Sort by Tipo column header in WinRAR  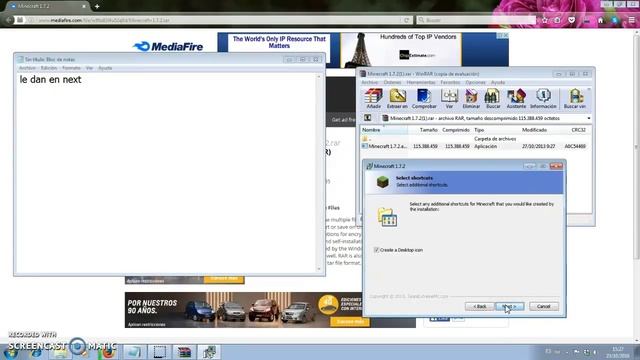pos(479,130)
